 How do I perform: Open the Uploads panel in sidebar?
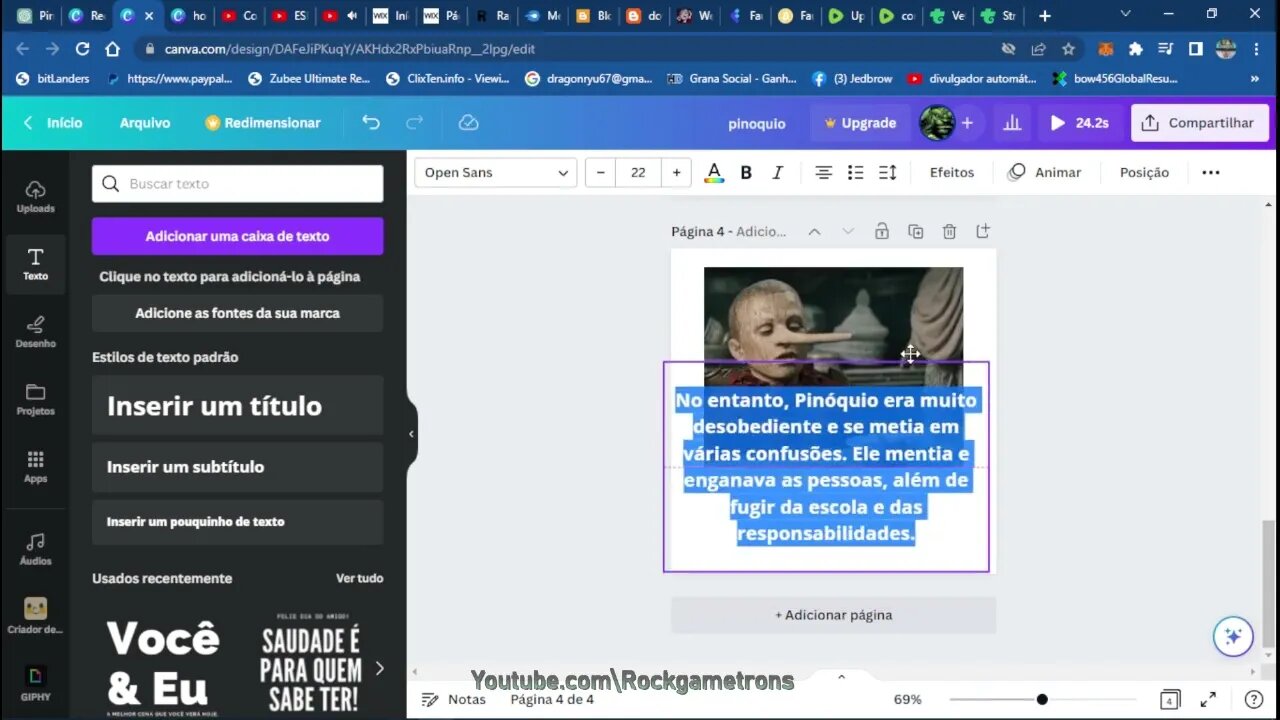tap(35, 197)
